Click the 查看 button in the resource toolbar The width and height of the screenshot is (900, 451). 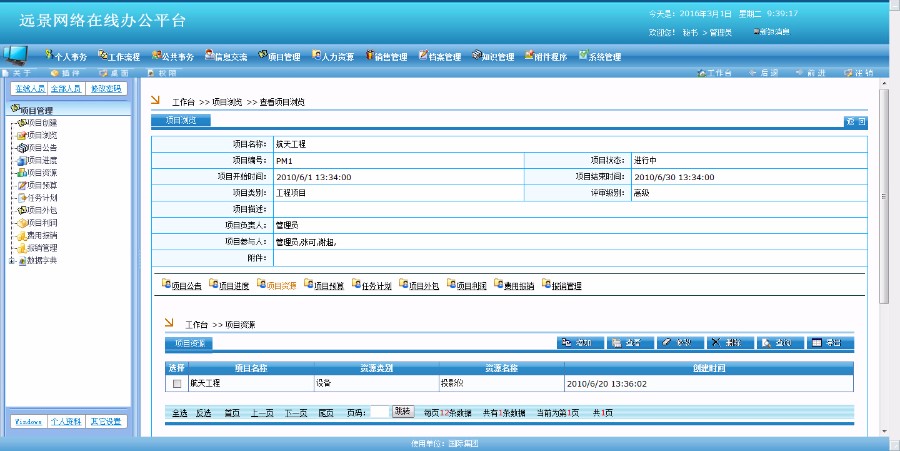coord(630,343)
